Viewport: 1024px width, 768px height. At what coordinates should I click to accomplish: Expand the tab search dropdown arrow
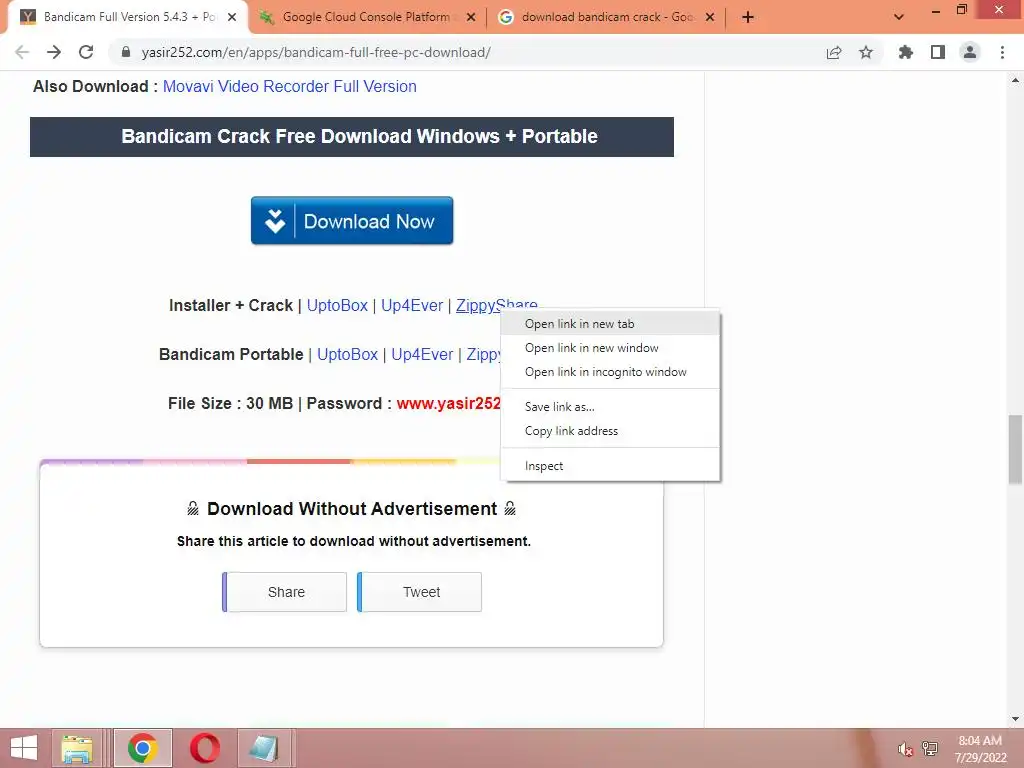[x=899, y=17]
